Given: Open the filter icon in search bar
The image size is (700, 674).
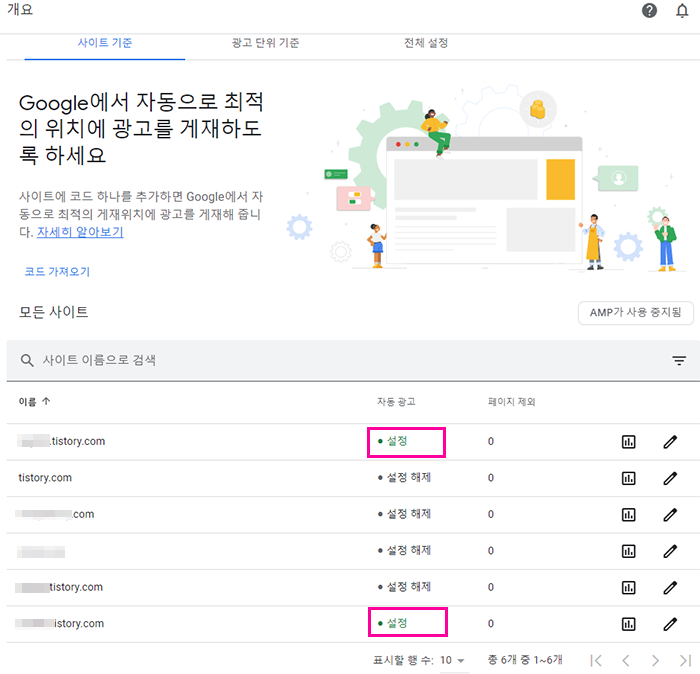Looking at the screenshot, I should tap(679, 360).
